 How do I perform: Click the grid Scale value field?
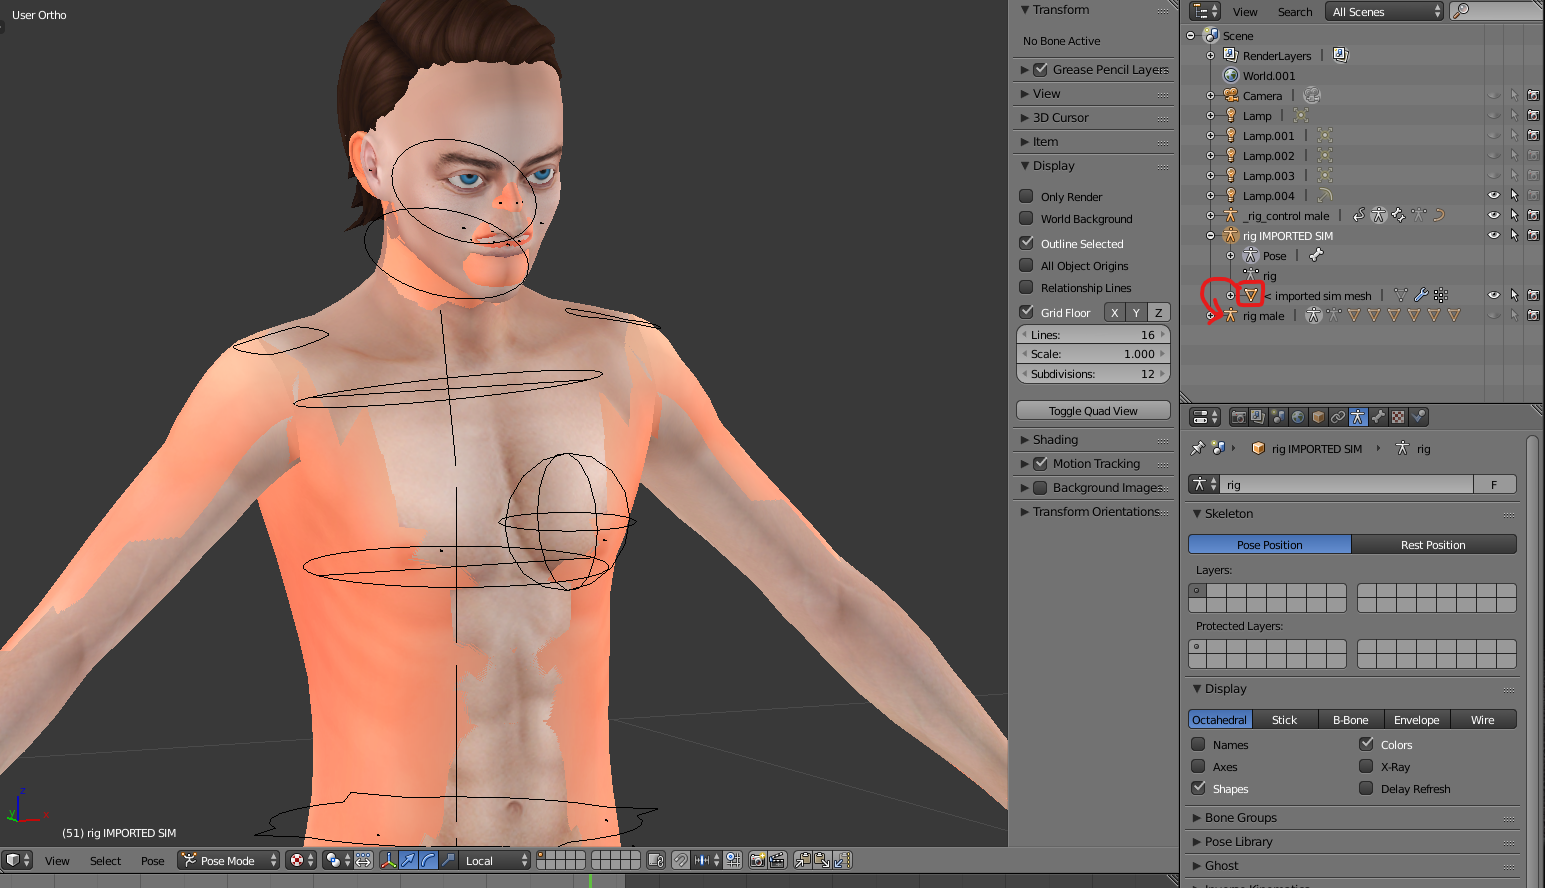(1093, 353)
